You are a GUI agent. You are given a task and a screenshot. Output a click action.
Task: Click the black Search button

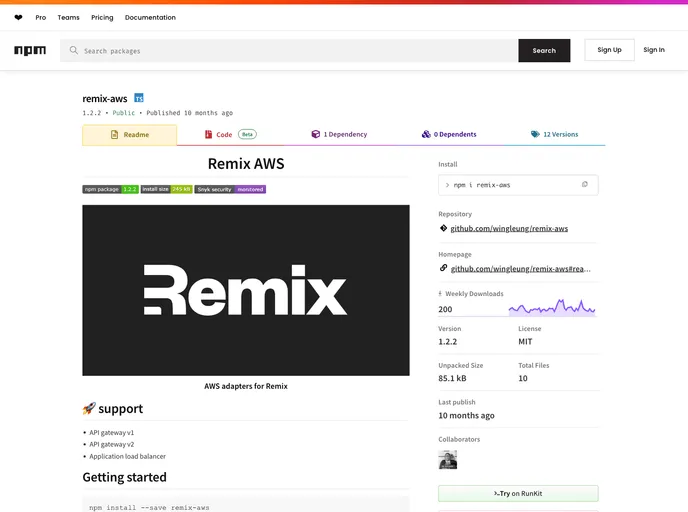coord(544,50)
